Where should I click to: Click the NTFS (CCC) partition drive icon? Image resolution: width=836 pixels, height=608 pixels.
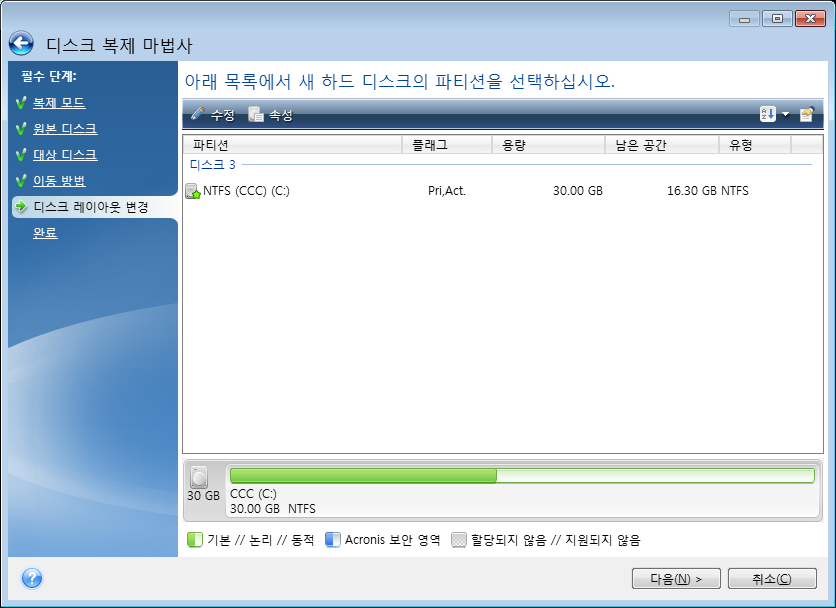[193, 191]
